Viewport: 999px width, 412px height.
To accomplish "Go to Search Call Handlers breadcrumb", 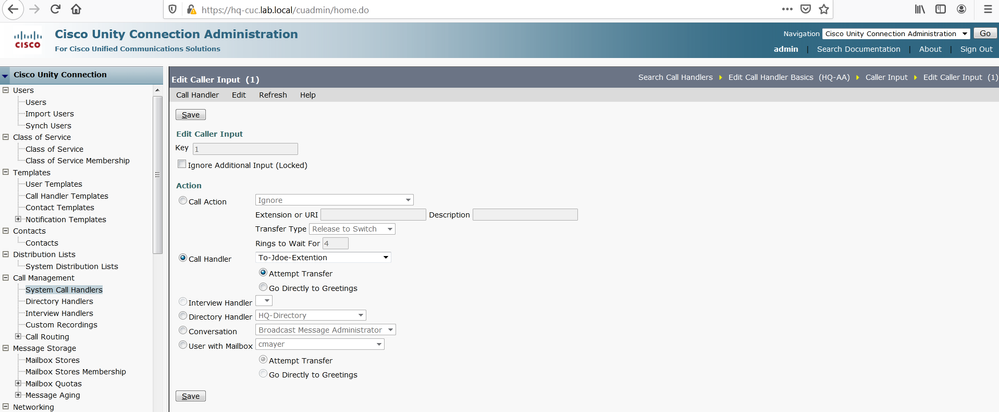I will point(675,77).
